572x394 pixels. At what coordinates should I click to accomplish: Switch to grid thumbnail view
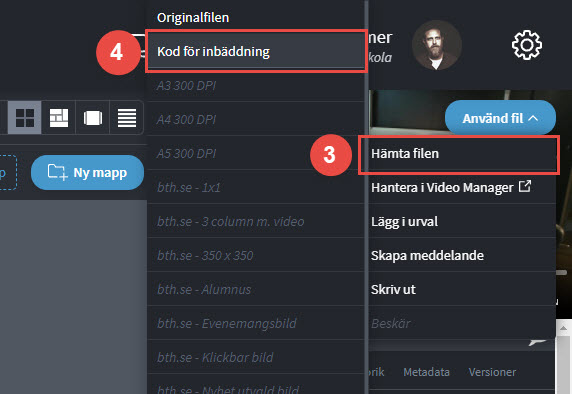click(x=25, y=118)
